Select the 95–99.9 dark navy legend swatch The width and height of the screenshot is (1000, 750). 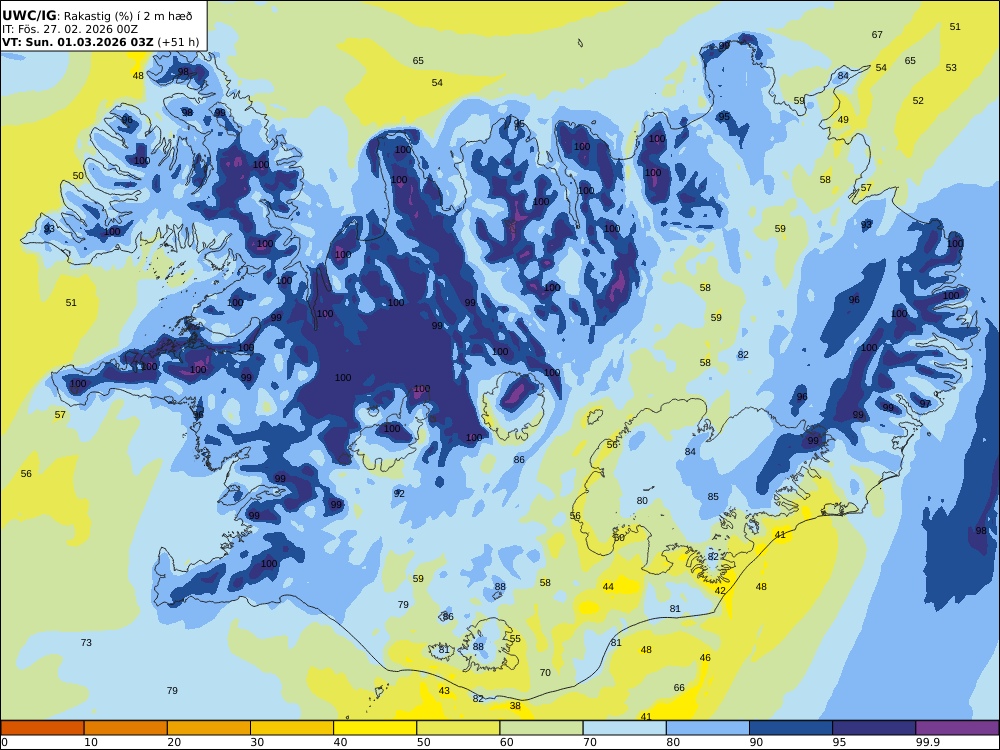[874, 728]
